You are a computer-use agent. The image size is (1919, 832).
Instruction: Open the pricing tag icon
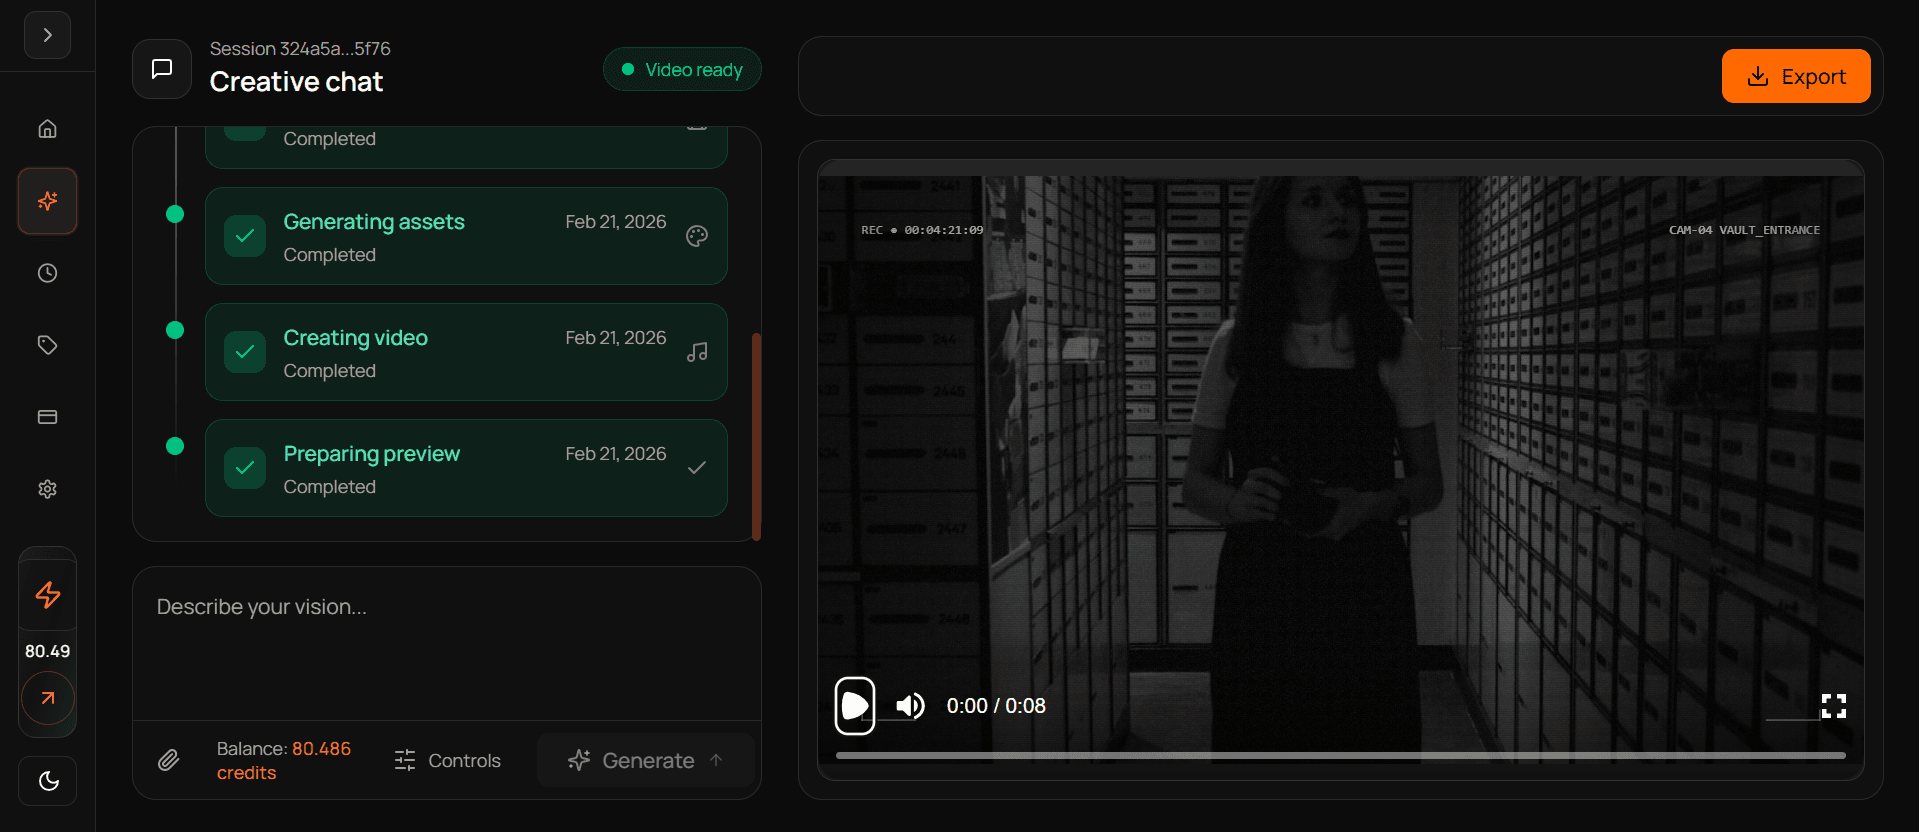(47, 345)
